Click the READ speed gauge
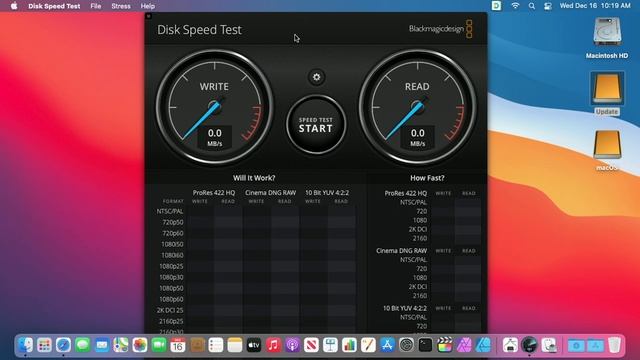 pos(417,107)
